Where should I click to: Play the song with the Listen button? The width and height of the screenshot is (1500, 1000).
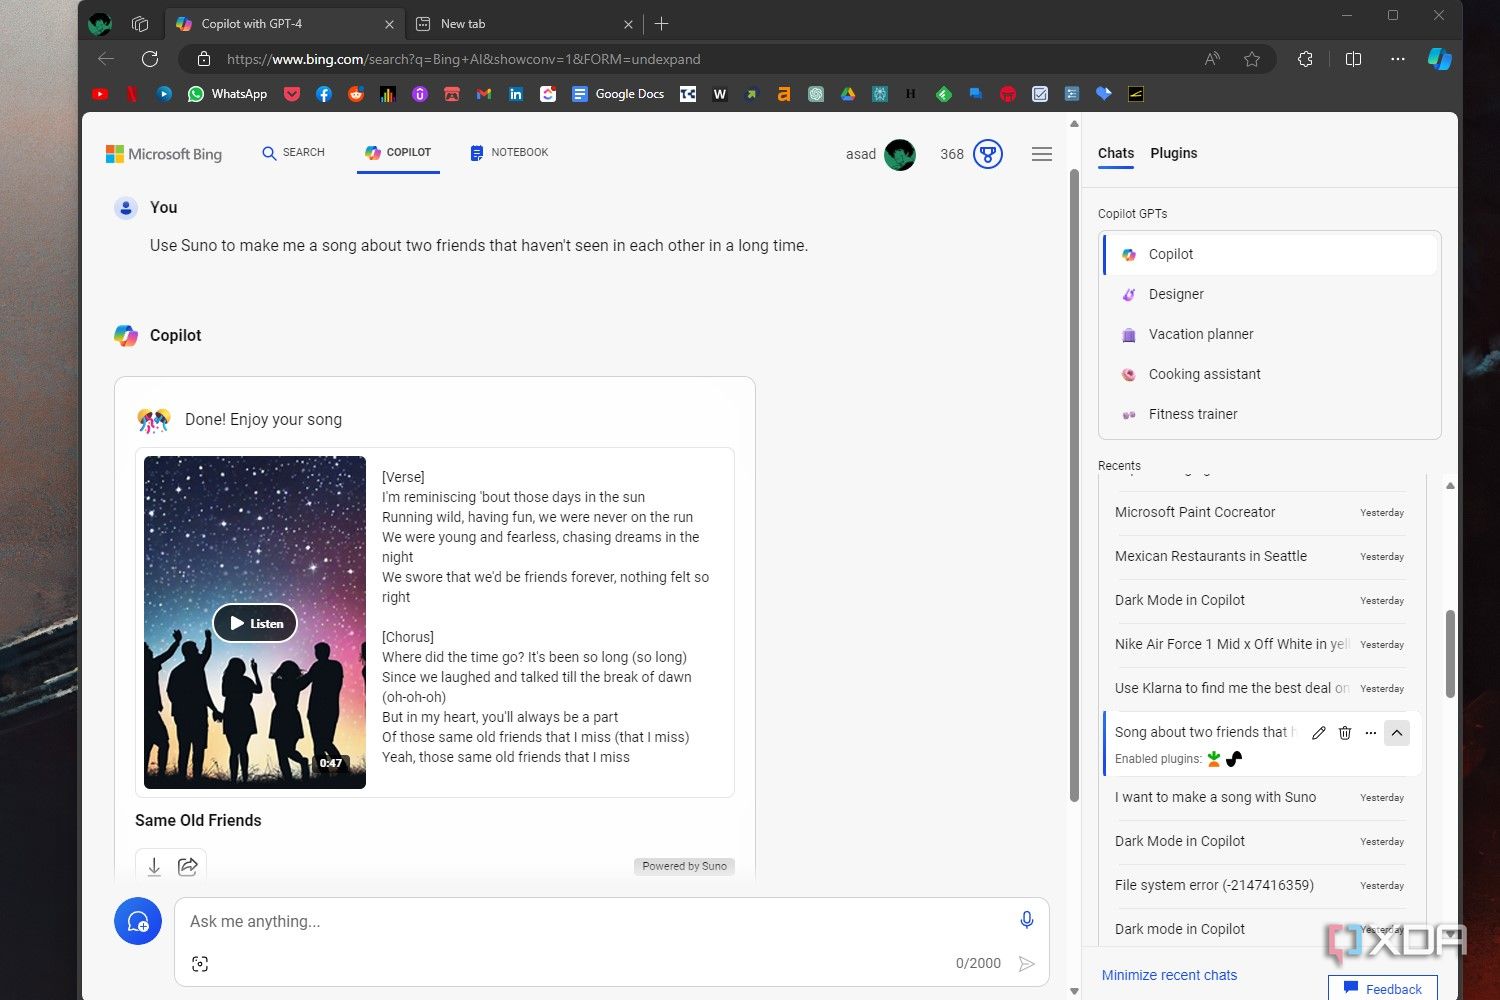point(255,623)
